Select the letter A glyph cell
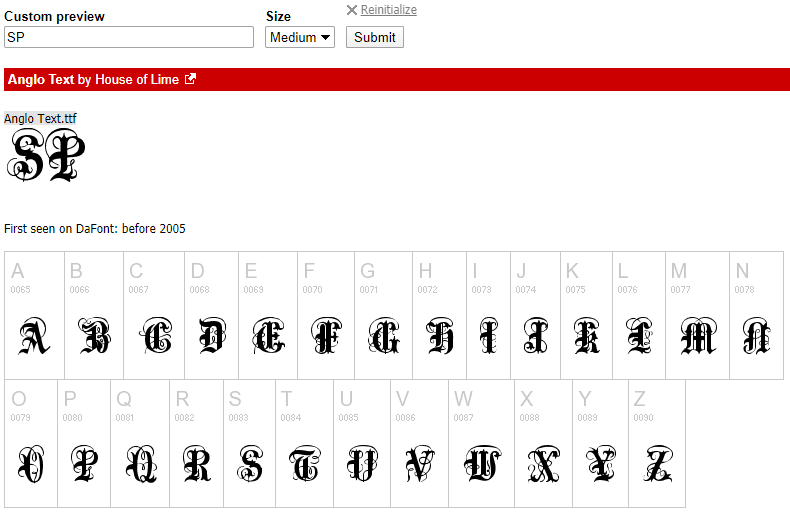Viewport: 790px width, 515px height. coord(34,315)
